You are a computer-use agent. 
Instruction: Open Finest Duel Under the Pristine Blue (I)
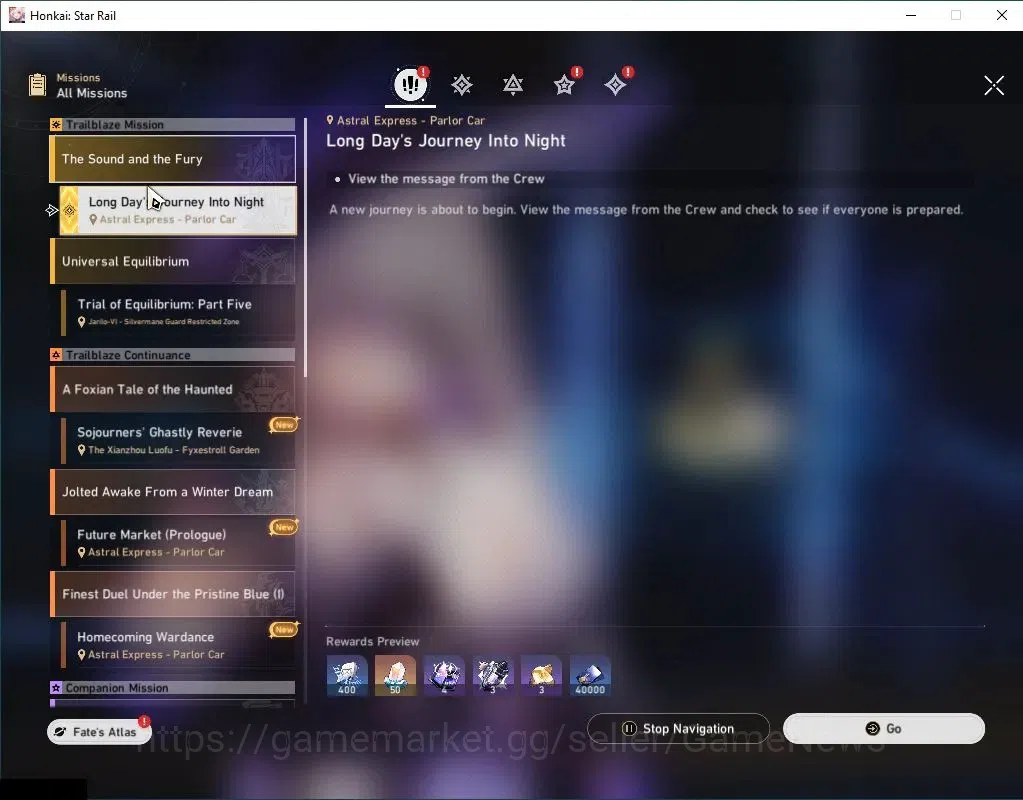173,594
